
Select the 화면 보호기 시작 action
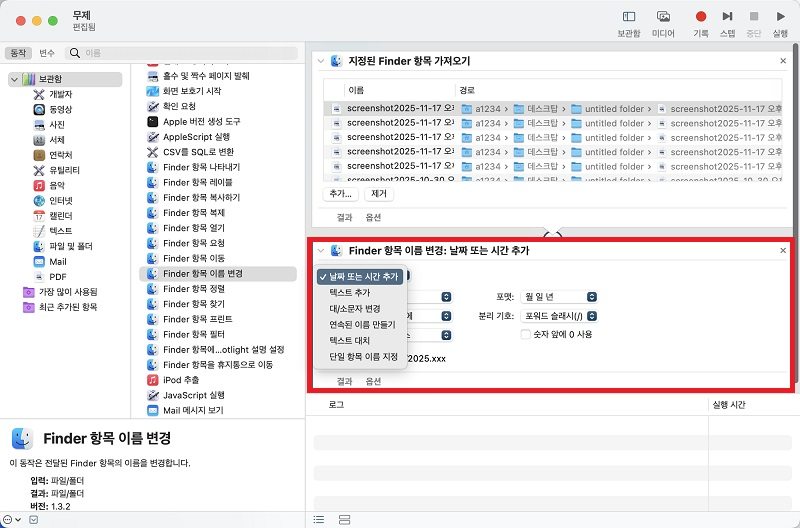coord(185,91)
